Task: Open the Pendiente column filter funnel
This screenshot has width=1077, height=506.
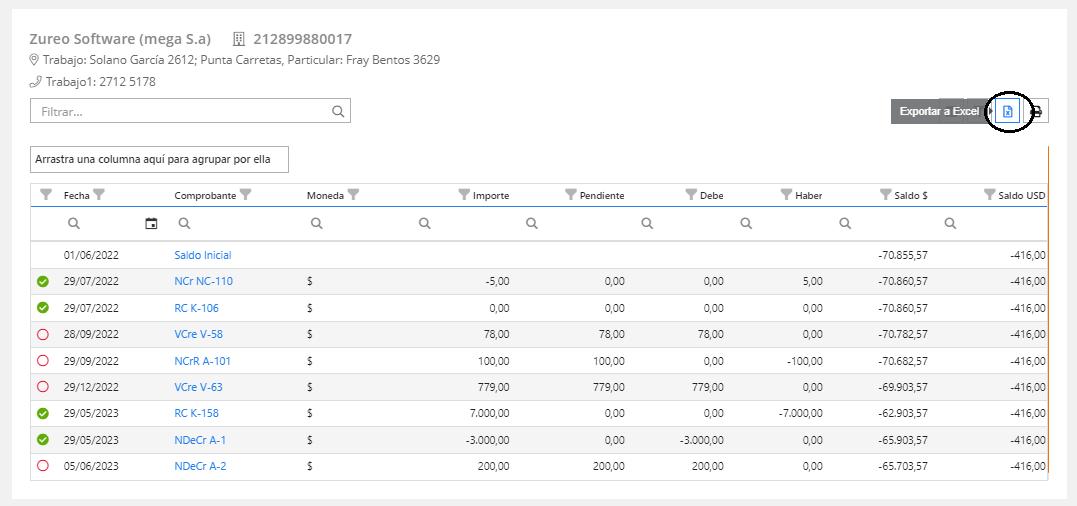Action: (571, 195)
